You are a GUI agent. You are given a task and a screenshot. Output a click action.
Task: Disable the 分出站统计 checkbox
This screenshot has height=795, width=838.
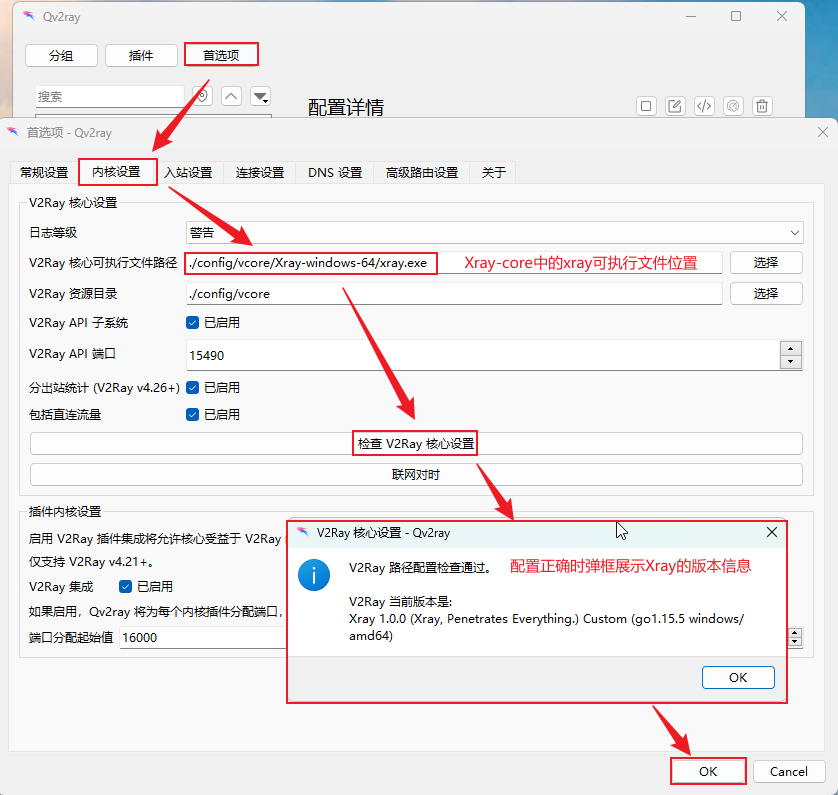click(x=193, y=387)
